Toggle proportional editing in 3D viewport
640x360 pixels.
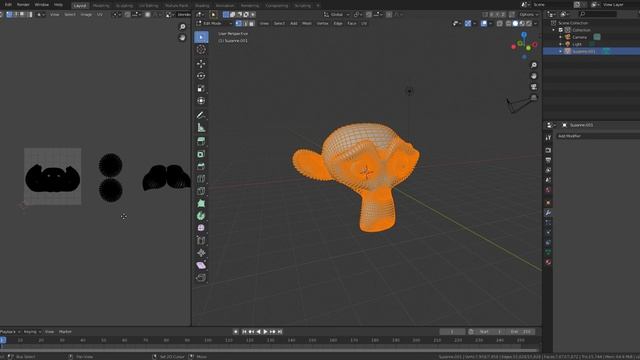coord(389,14)
